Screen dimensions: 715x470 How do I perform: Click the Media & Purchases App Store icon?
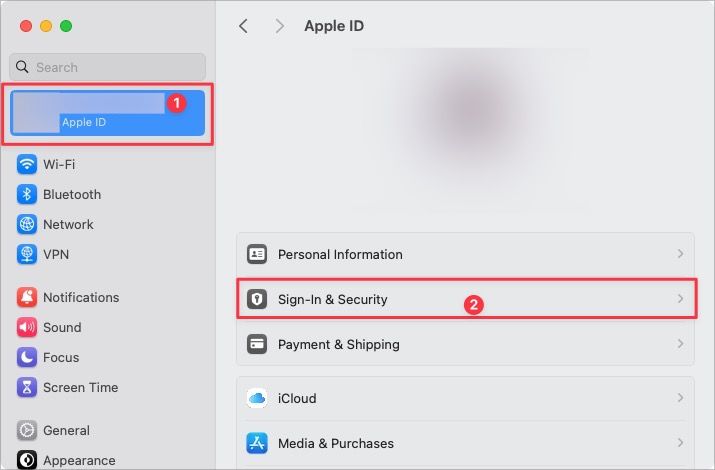tap(257, 443)
